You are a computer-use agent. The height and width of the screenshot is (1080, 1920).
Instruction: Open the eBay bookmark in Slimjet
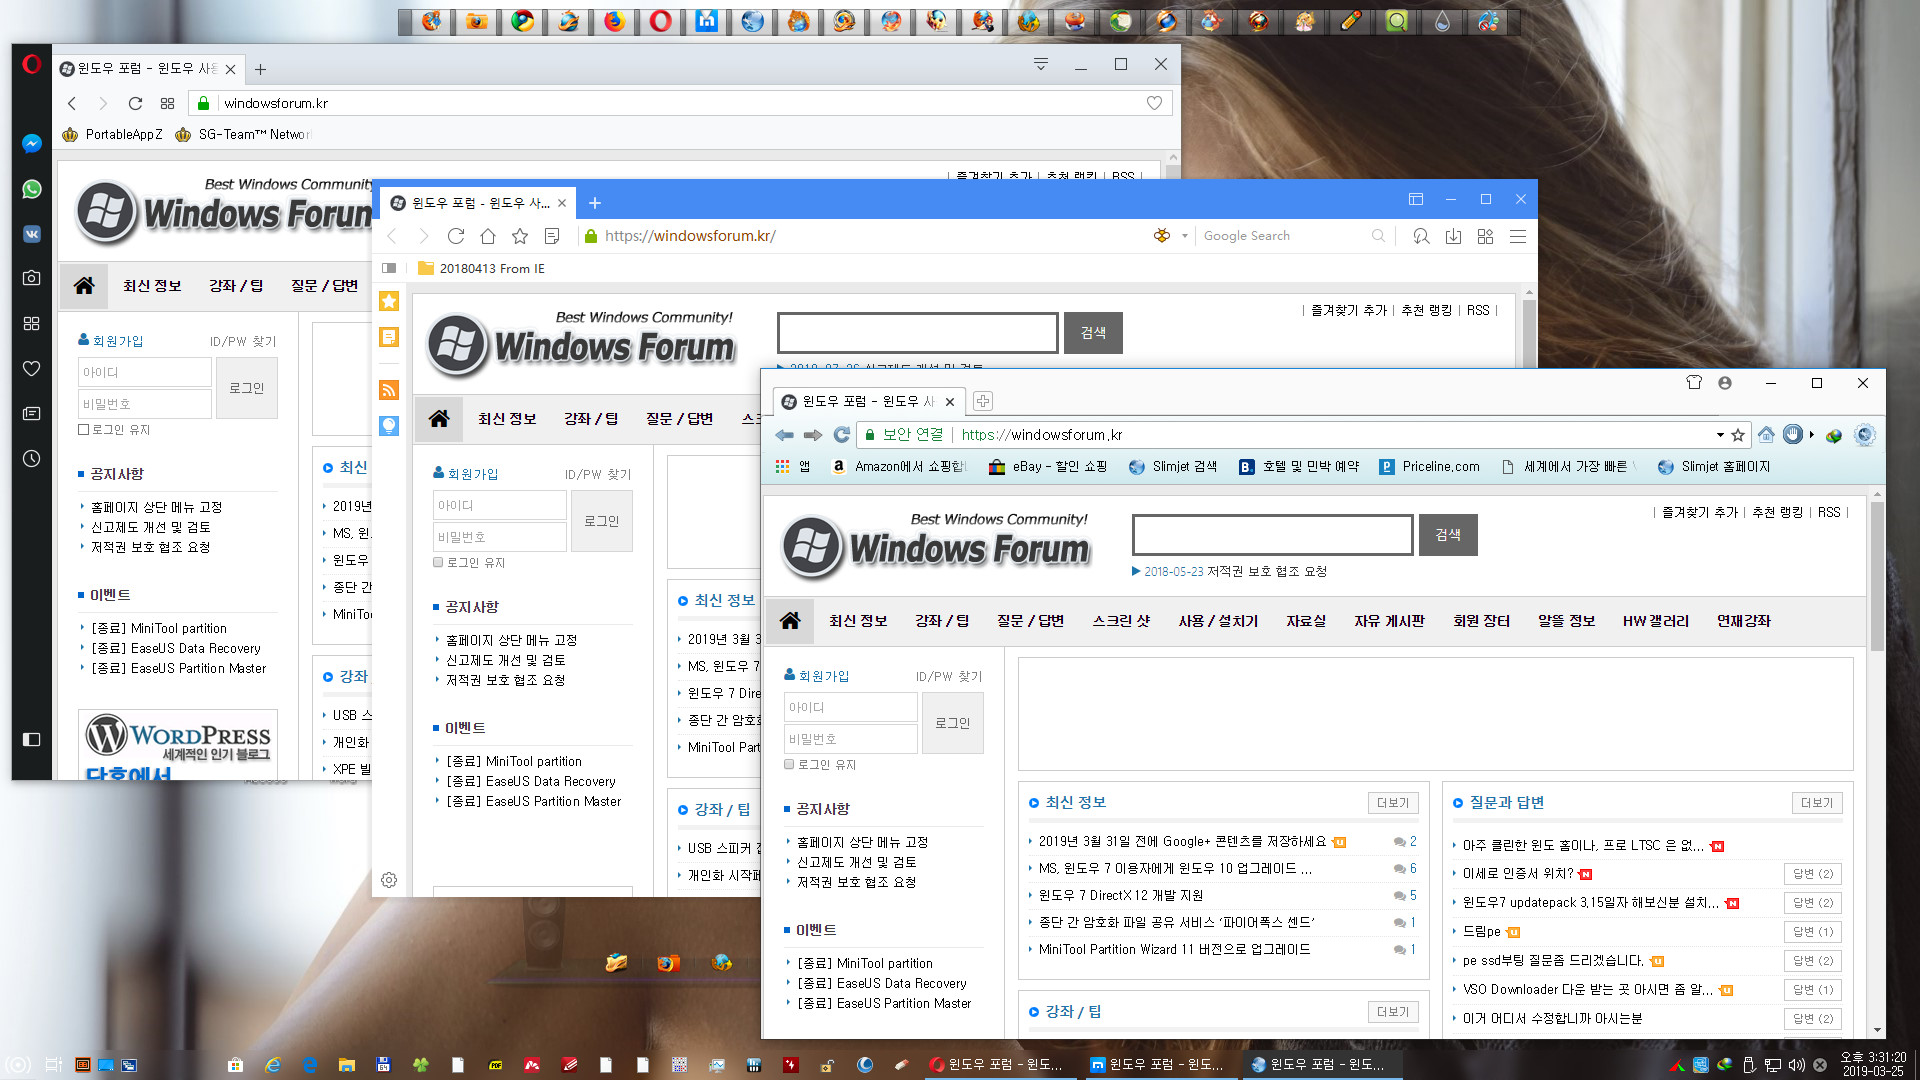coord(1048,467)
